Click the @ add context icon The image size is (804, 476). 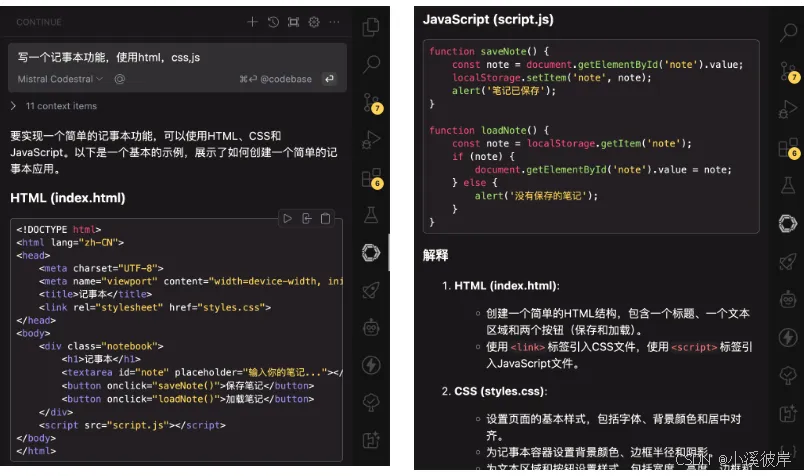click(119, 79)
